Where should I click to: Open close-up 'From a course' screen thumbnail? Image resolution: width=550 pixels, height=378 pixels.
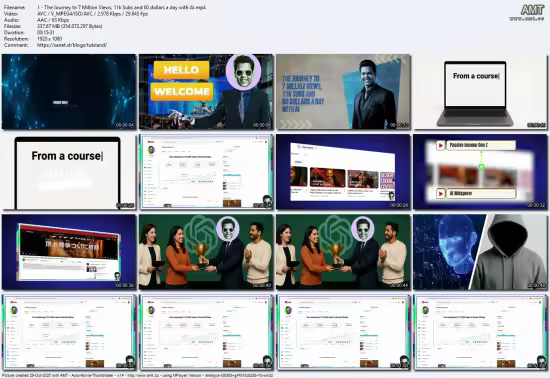(x=69, y=172)
